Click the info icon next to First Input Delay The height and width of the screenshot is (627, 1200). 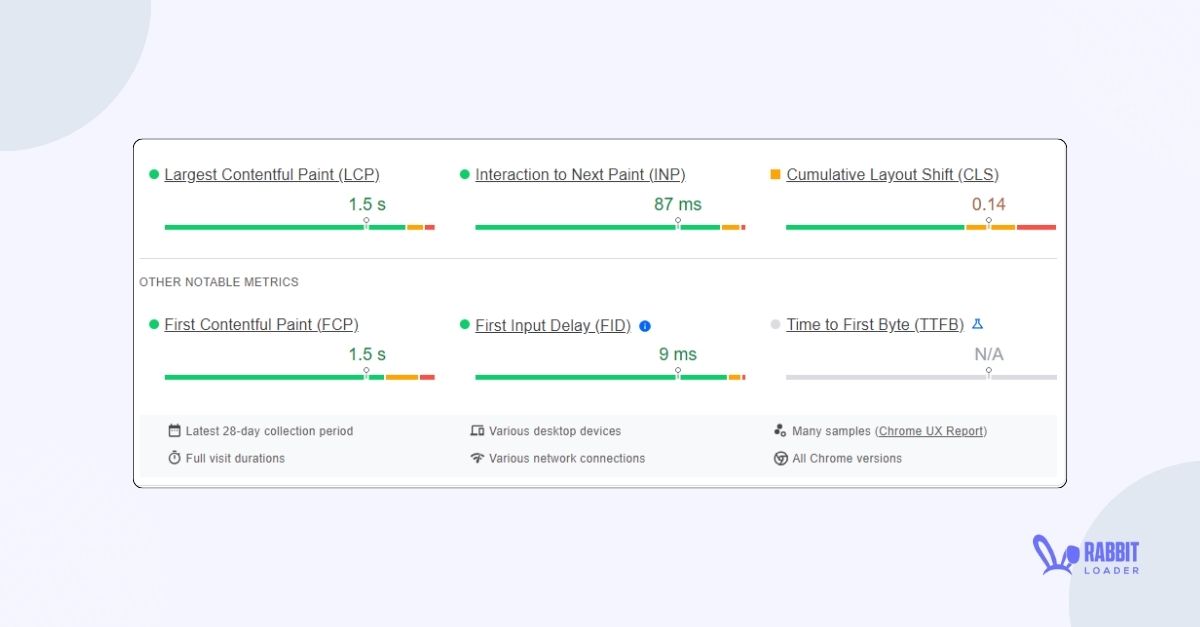coord(645,325)
